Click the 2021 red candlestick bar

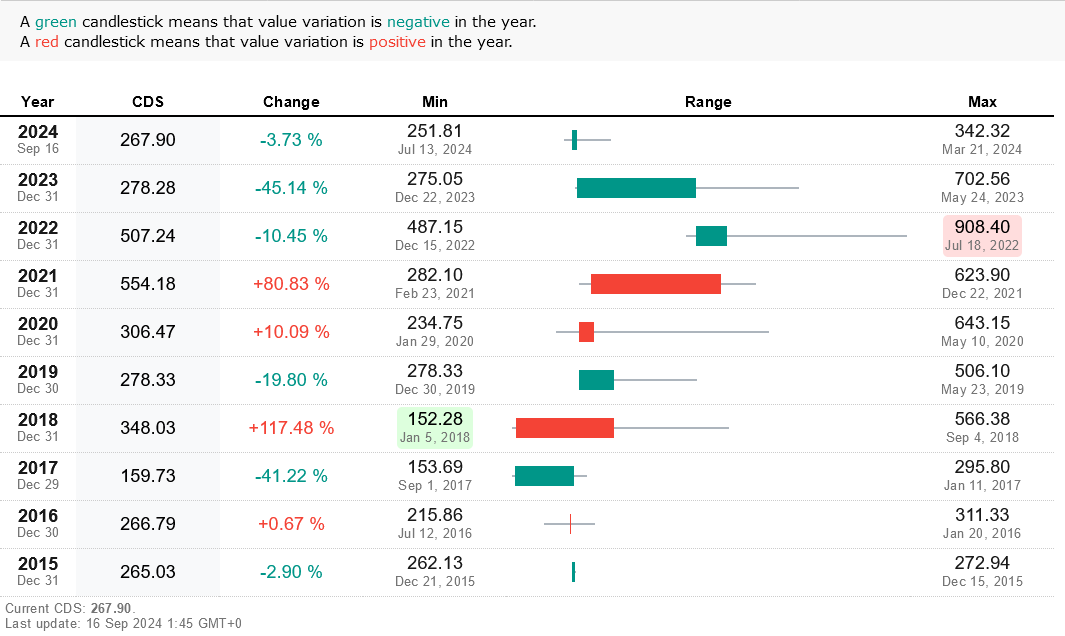pyautogui.click(x=655, y=284)
